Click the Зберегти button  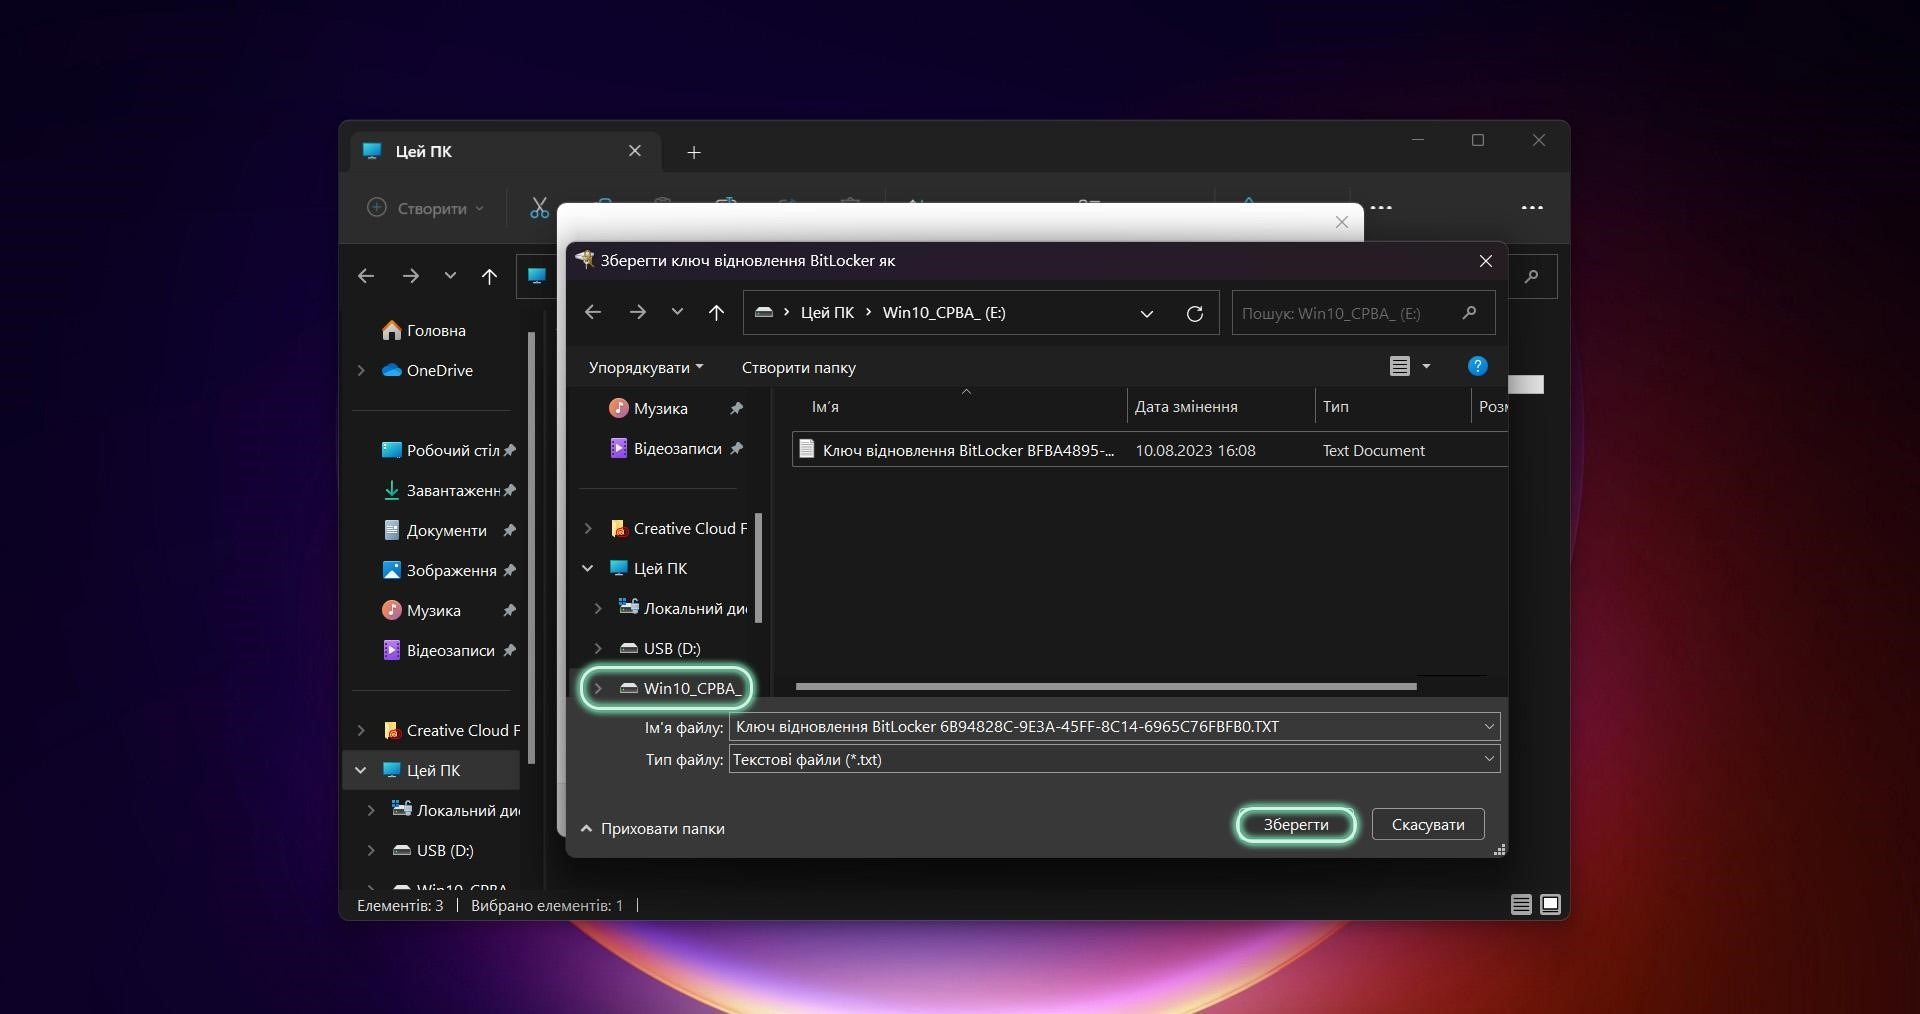1296,825
